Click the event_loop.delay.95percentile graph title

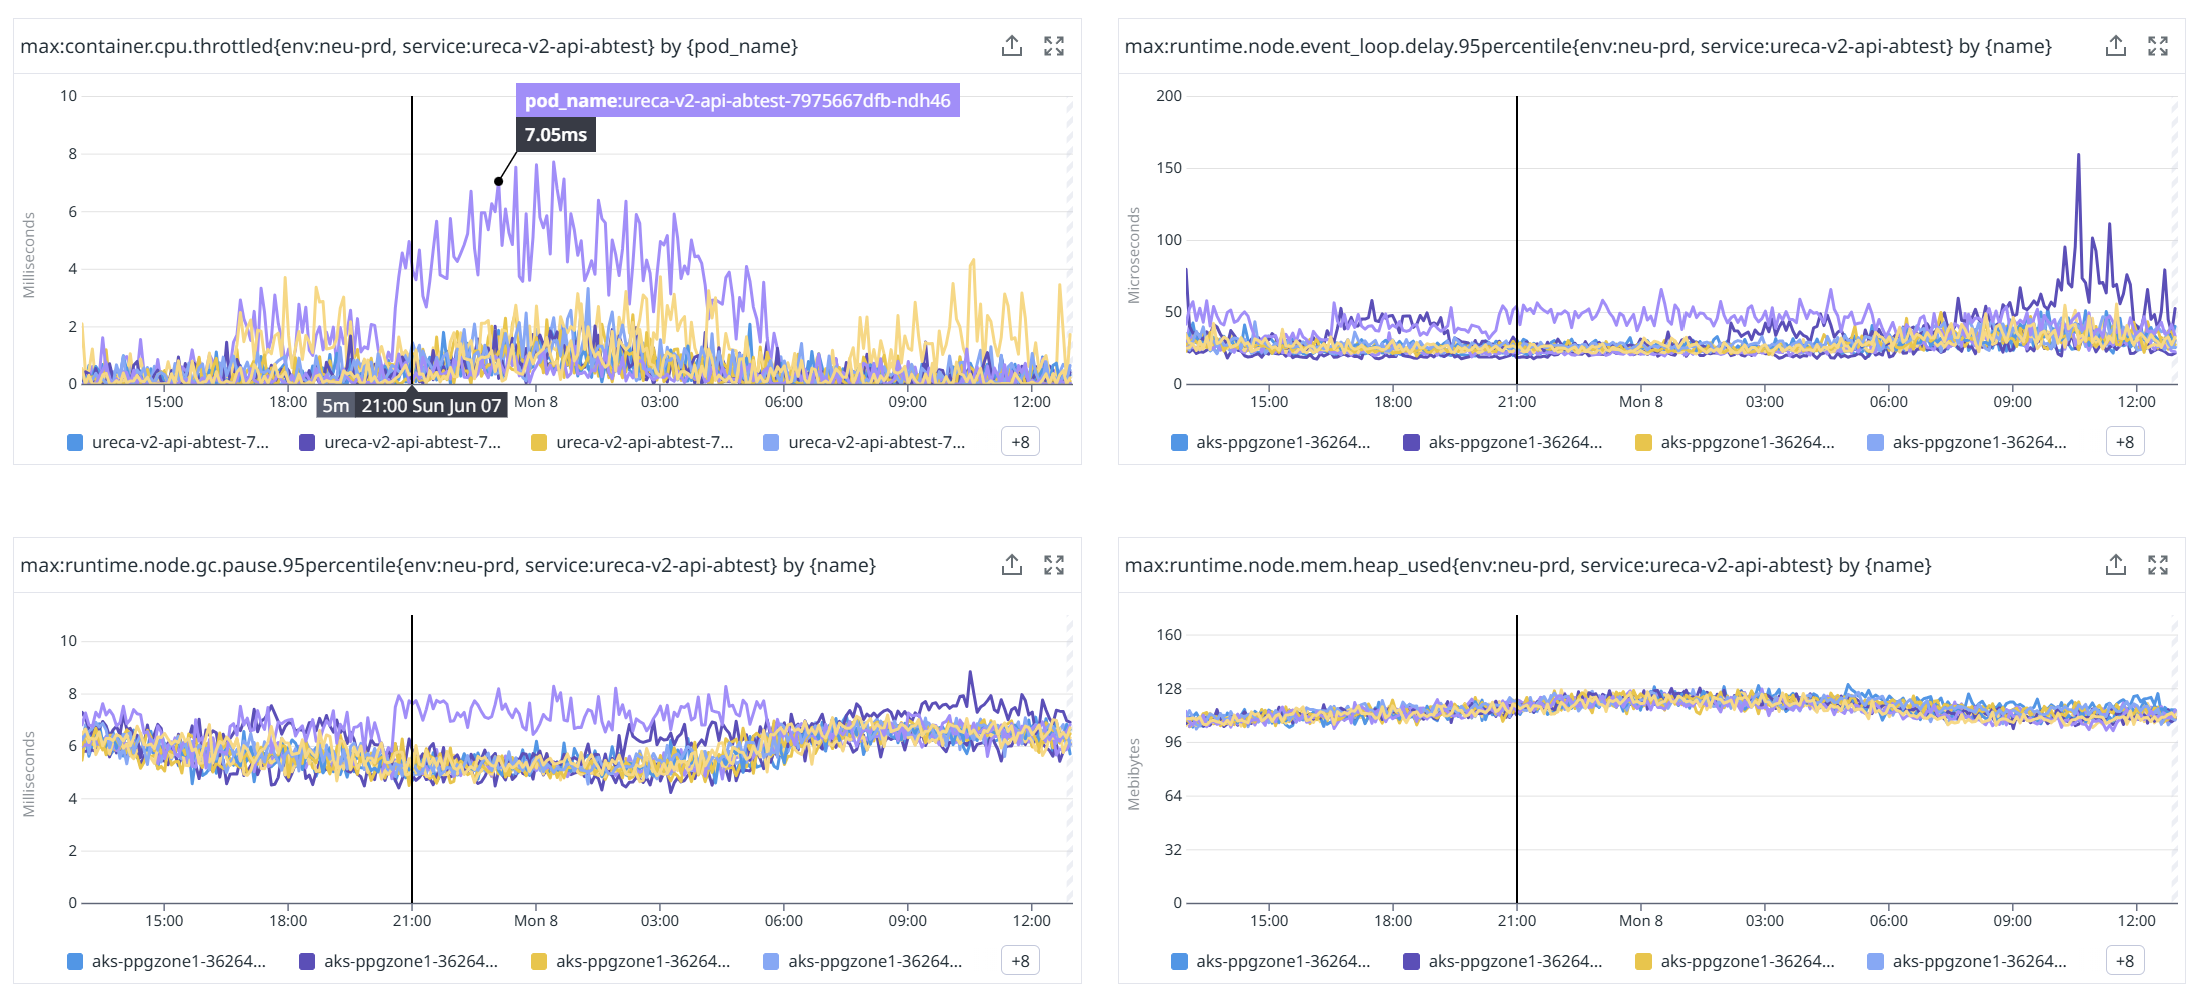pos(1588,46)
